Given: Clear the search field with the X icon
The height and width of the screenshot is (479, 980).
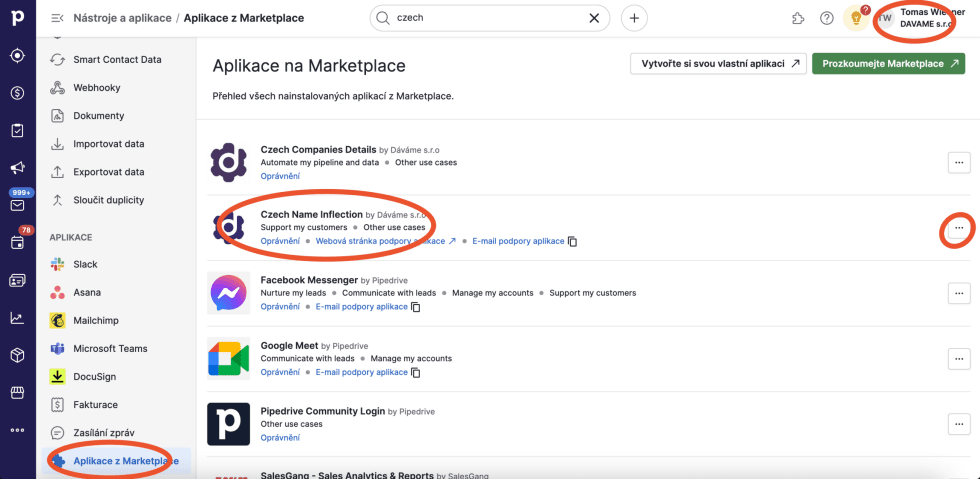Looking at the screenshot, I should pyautogui.click(x=595, y=18).
